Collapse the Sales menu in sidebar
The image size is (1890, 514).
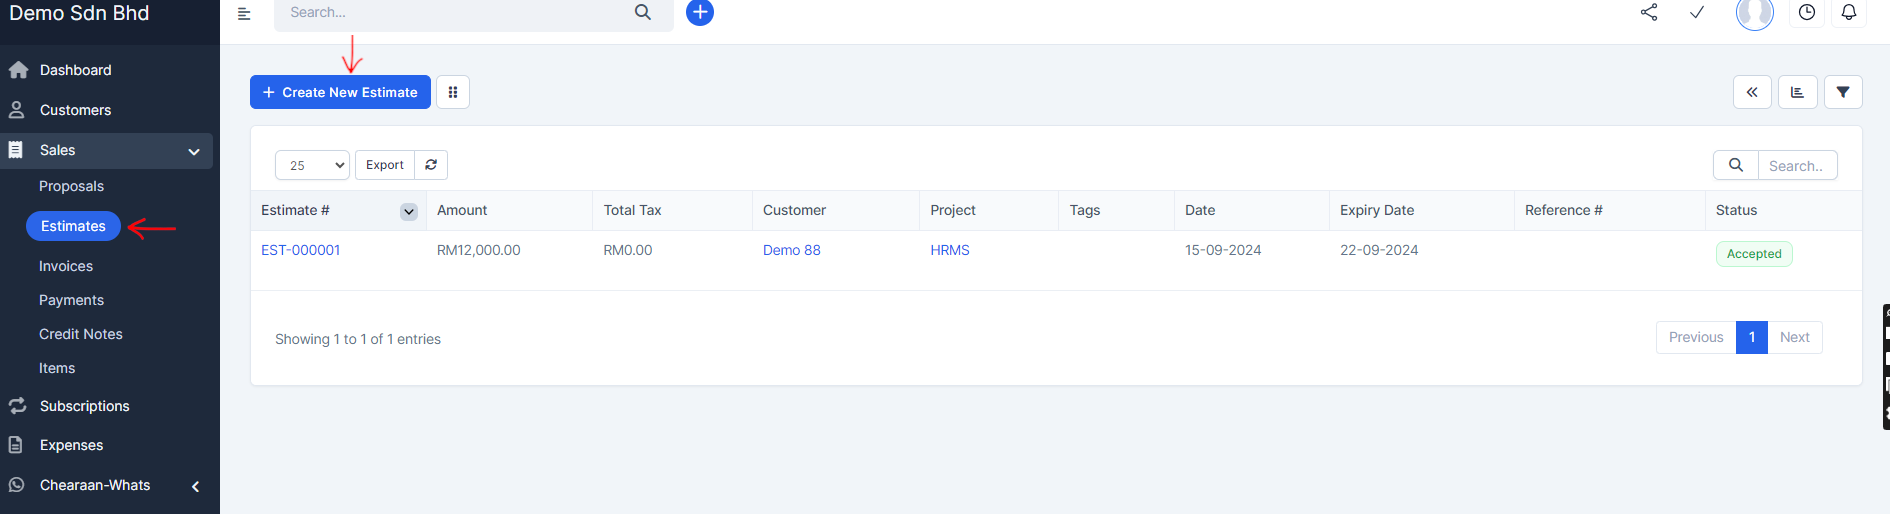pyautogui.click(x=194, y=151)
